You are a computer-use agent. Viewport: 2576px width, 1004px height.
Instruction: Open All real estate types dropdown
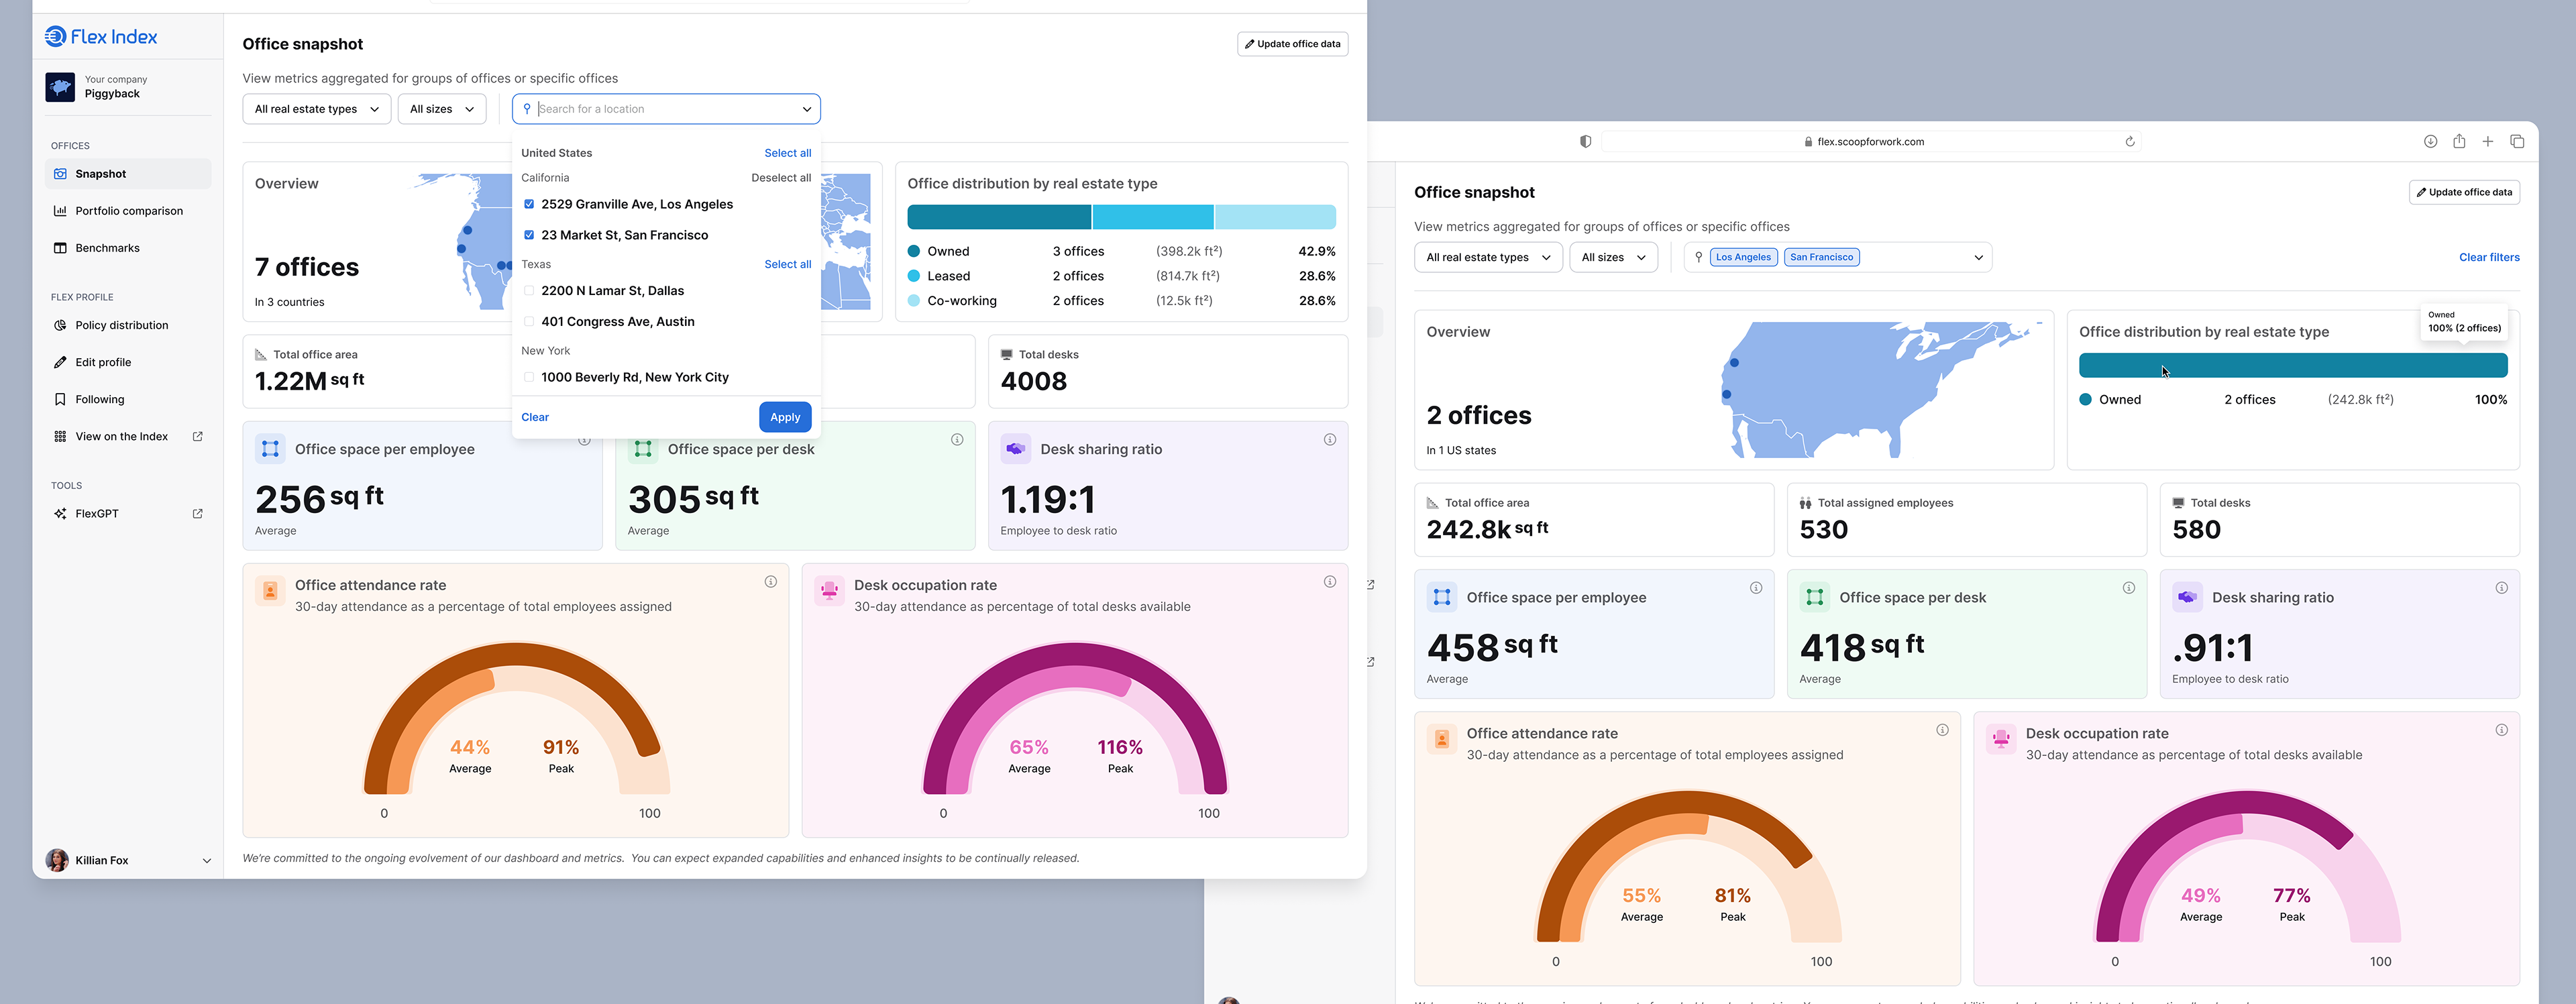click(316, 109)
